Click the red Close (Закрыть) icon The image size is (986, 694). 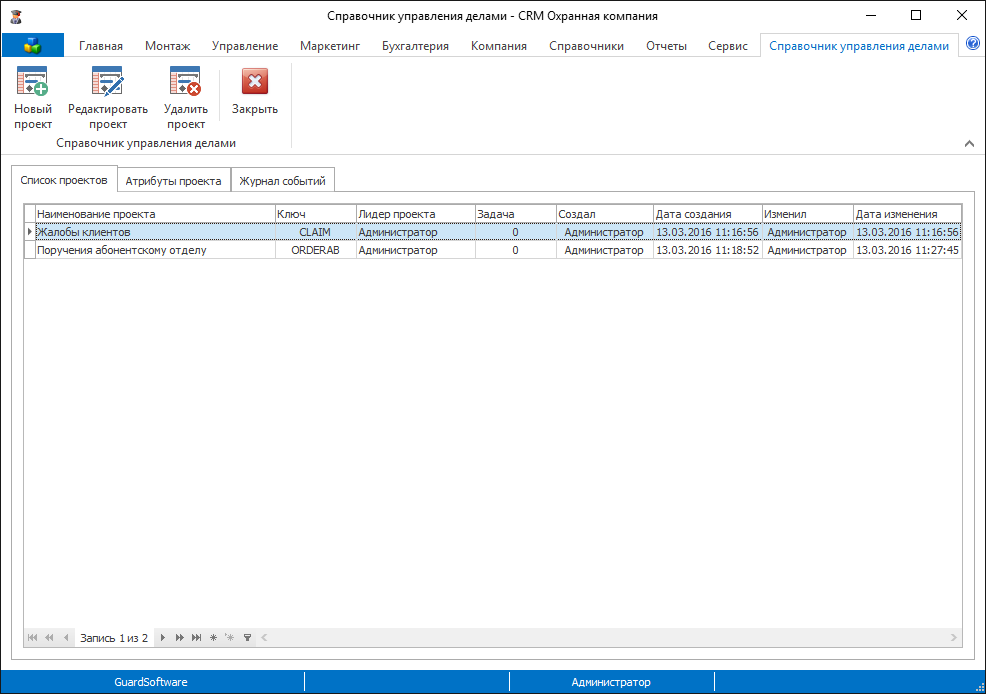coord(255,81)
